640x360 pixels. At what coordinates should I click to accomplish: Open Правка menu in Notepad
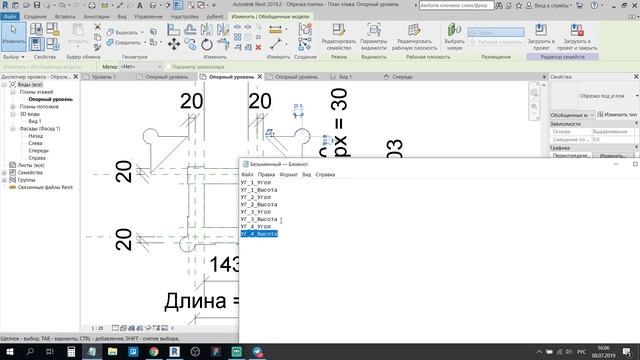pos(266,175)
